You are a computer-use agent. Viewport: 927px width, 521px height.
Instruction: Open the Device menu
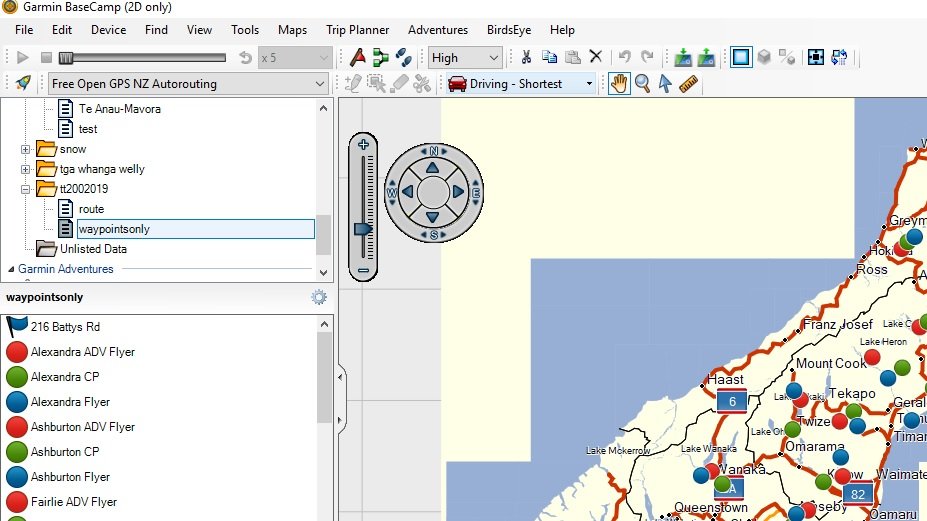[x=108, y=30]
